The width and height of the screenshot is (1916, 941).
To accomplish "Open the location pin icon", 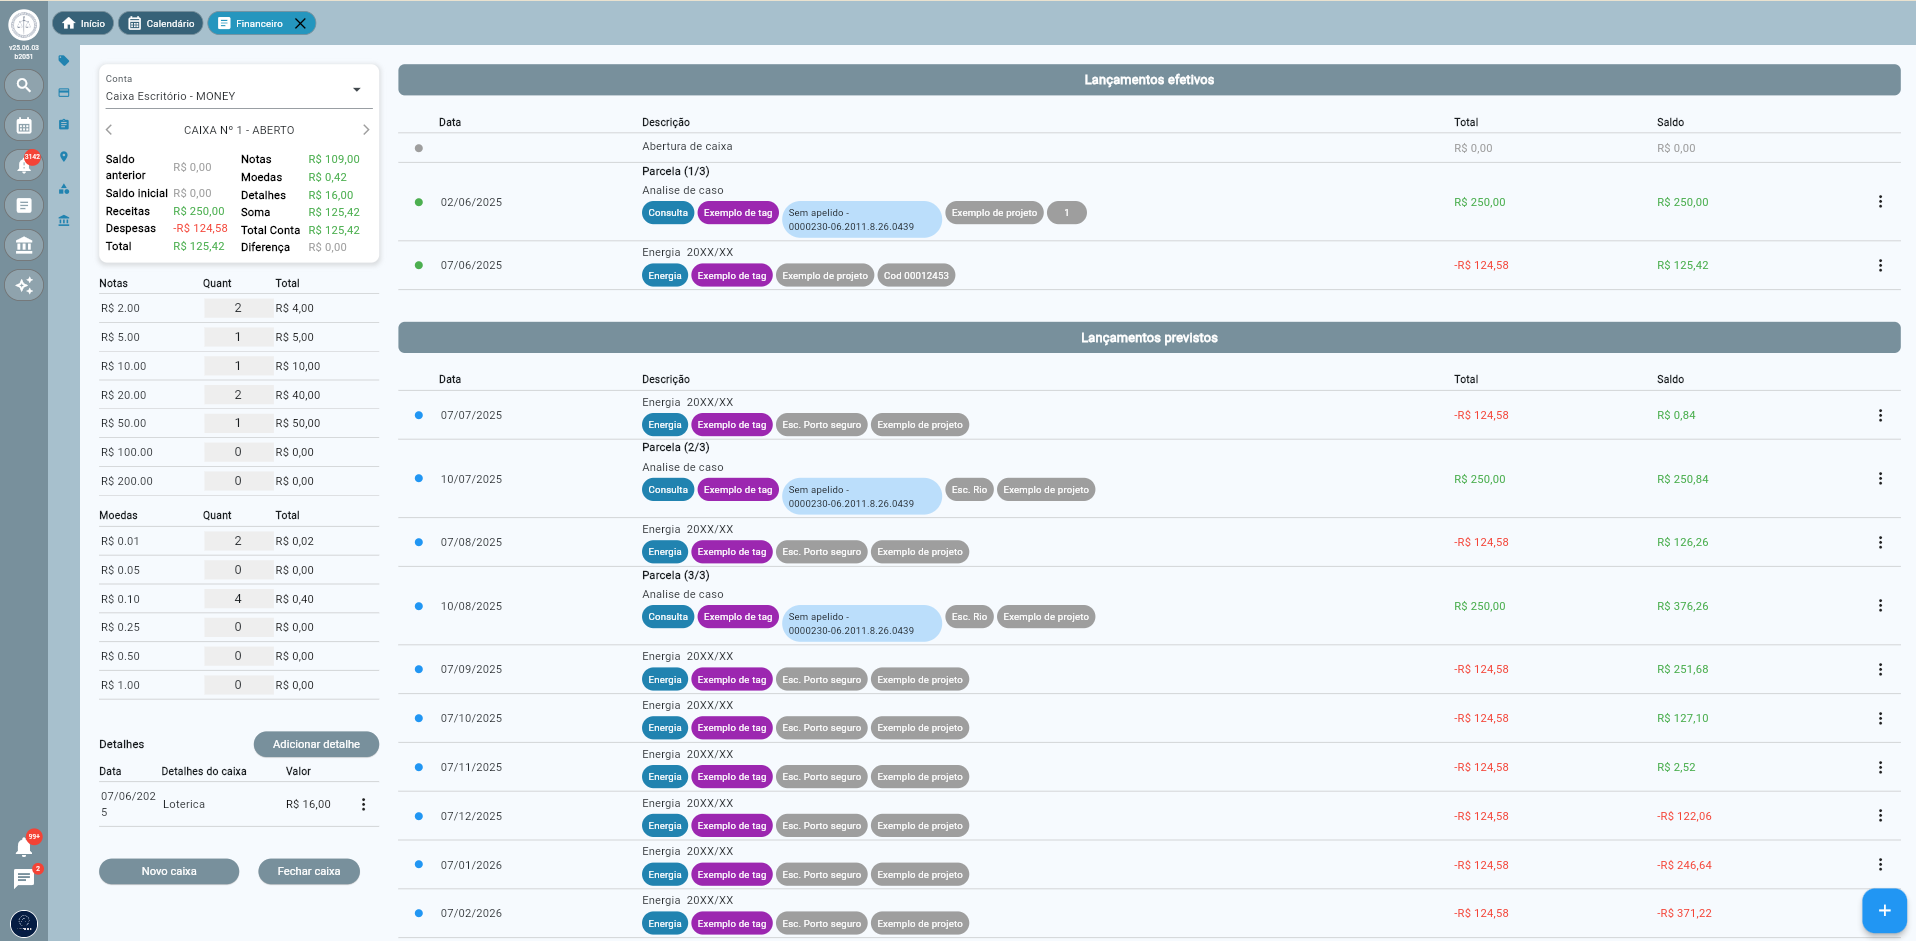I will coord(64,157).
